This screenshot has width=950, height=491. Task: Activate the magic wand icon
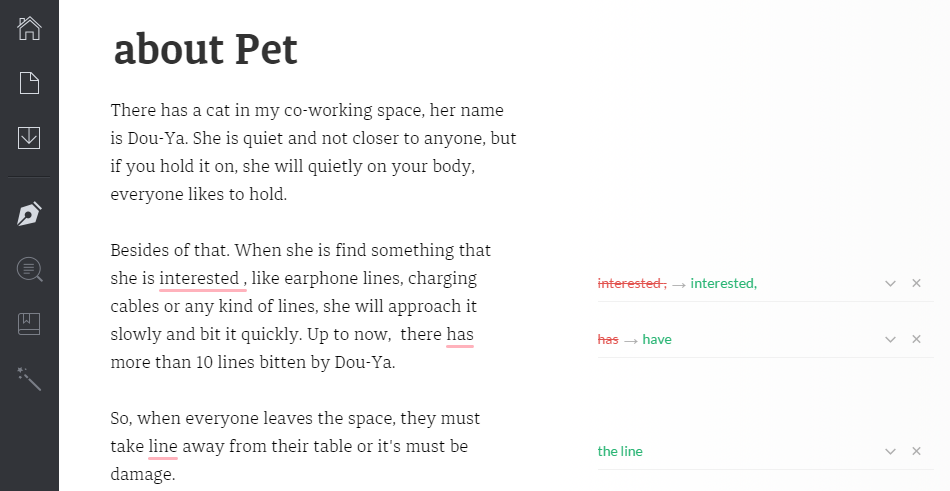[x=29, y=378]
